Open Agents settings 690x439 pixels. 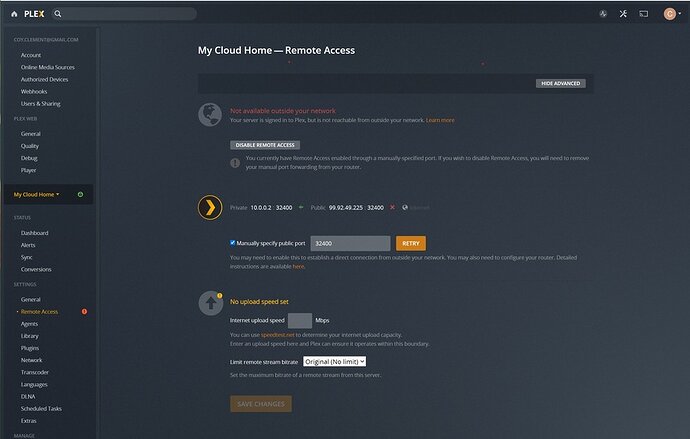pos(29,324)
